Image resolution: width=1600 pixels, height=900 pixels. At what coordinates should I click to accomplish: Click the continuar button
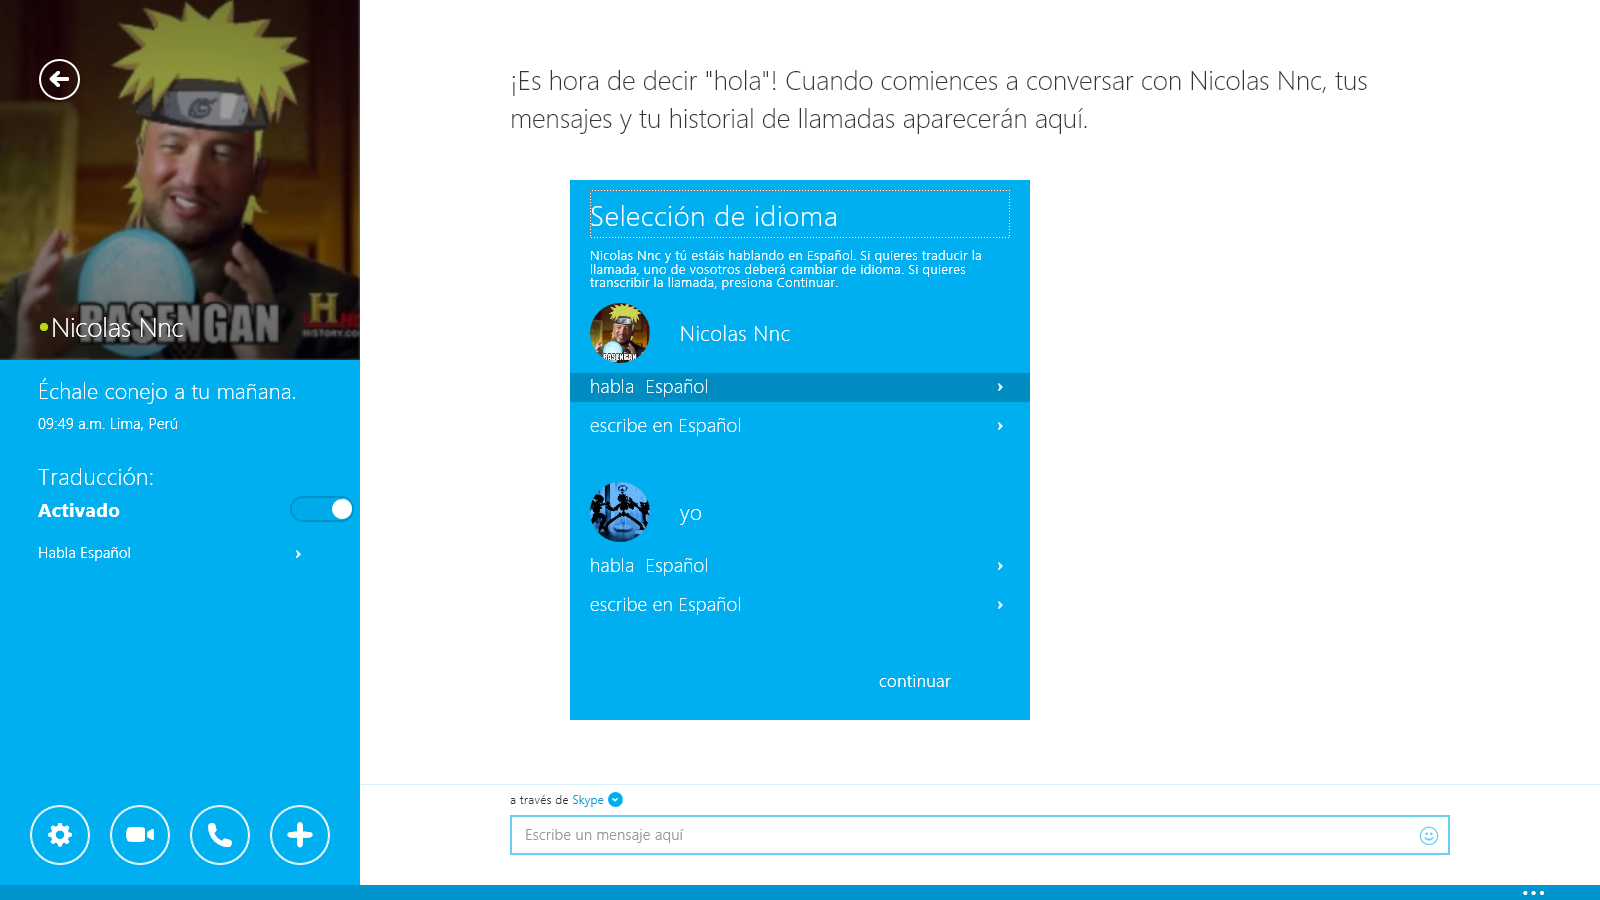point(914,681)
